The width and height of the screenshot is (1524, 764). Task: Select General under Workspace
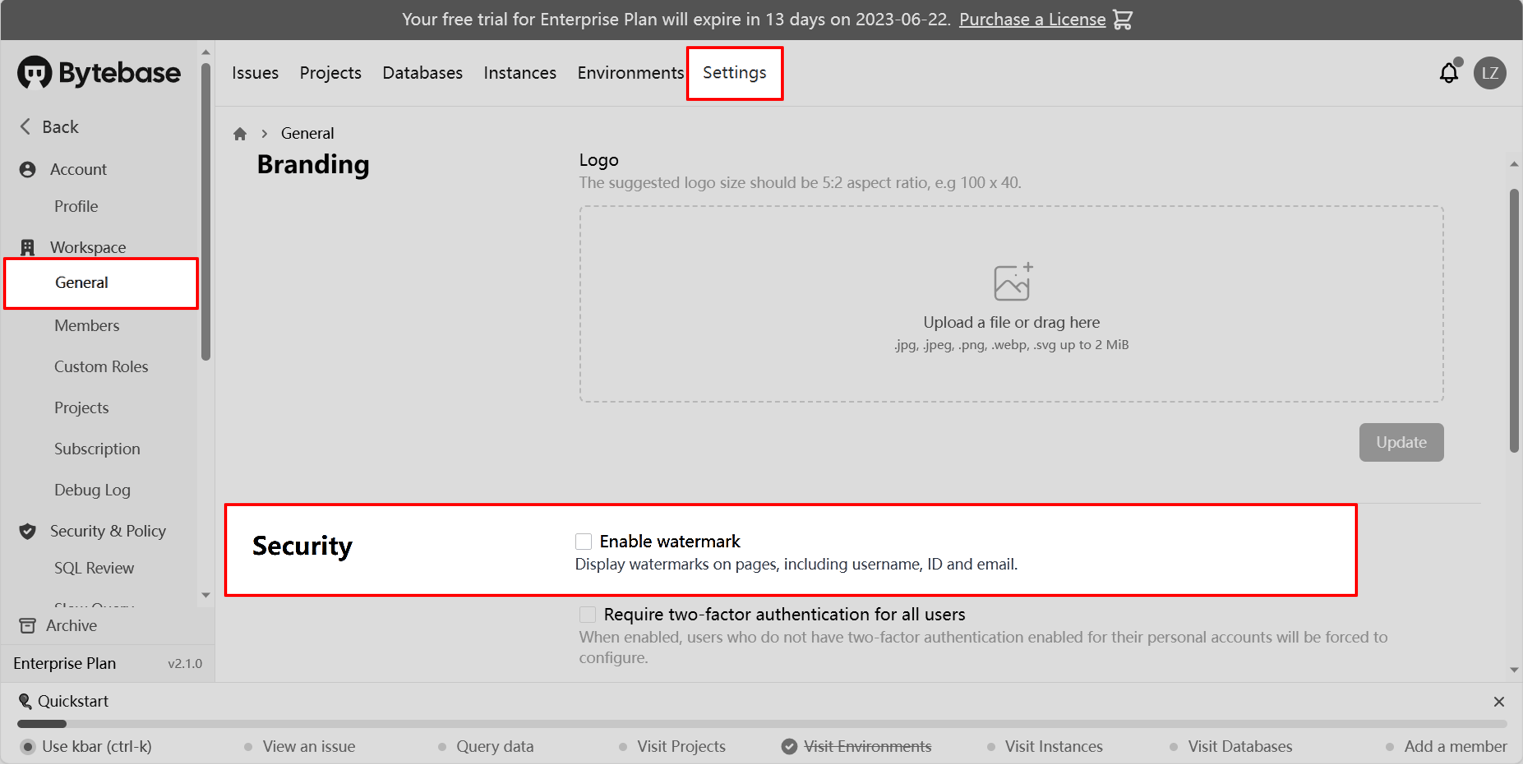(101, 283)
